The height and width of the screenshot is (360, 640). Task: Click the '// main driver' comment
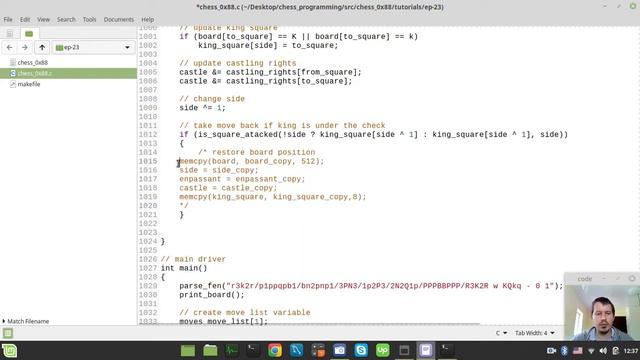193,259
